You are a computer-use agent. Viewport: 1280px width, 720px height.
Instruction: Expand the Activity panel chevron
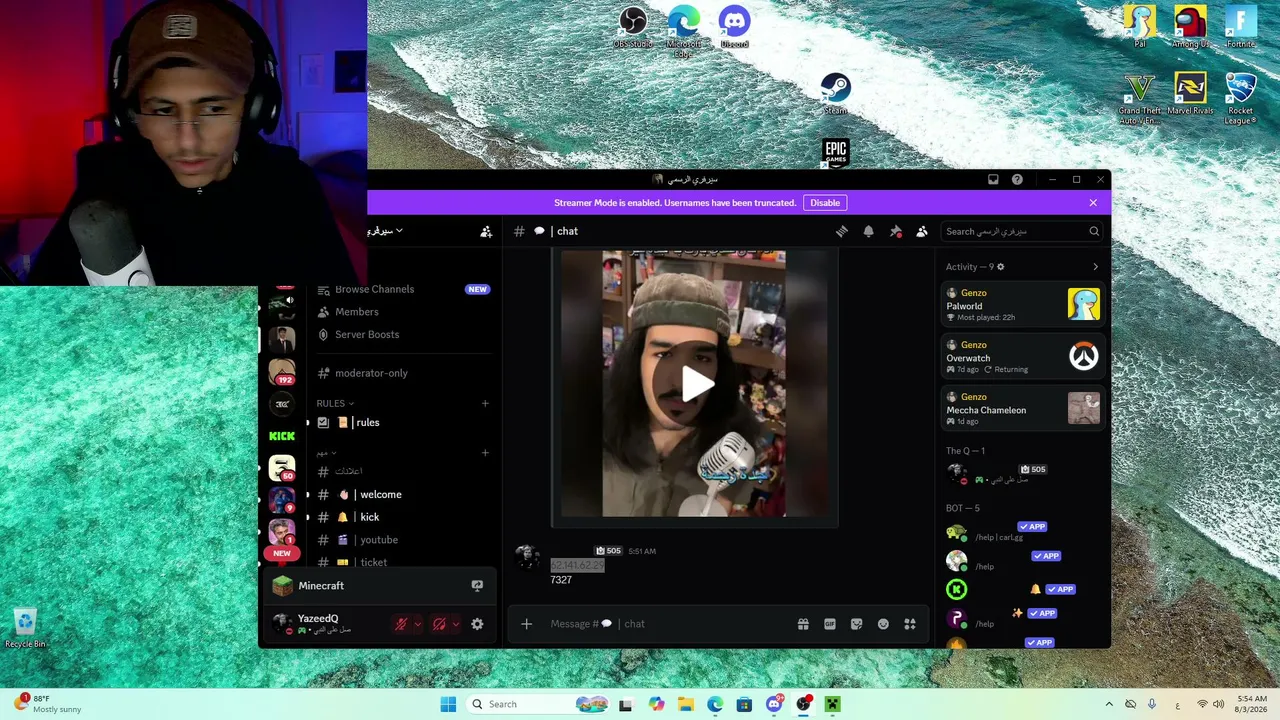[x=1095, y=267]
